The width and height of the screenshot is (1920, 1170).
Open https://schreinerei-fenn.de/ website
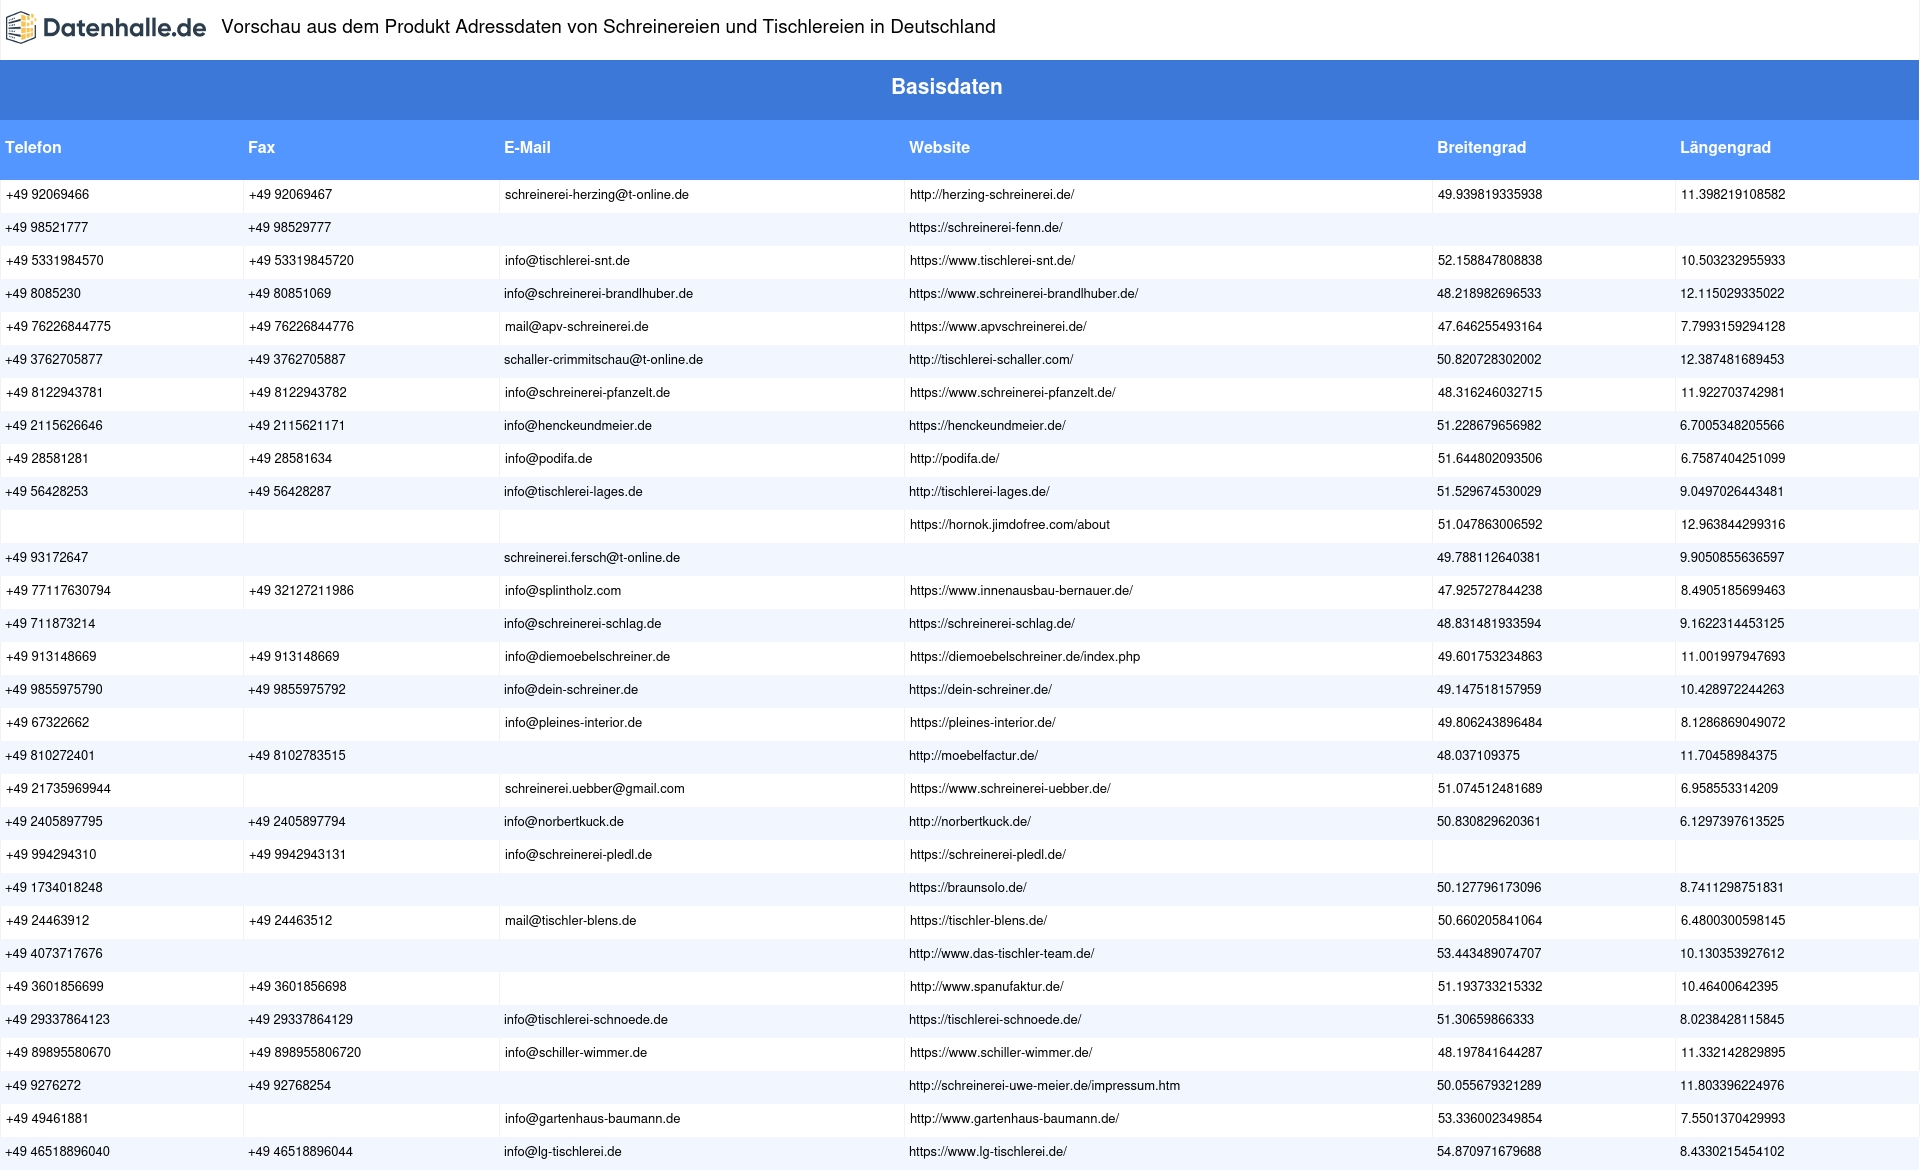986,228
